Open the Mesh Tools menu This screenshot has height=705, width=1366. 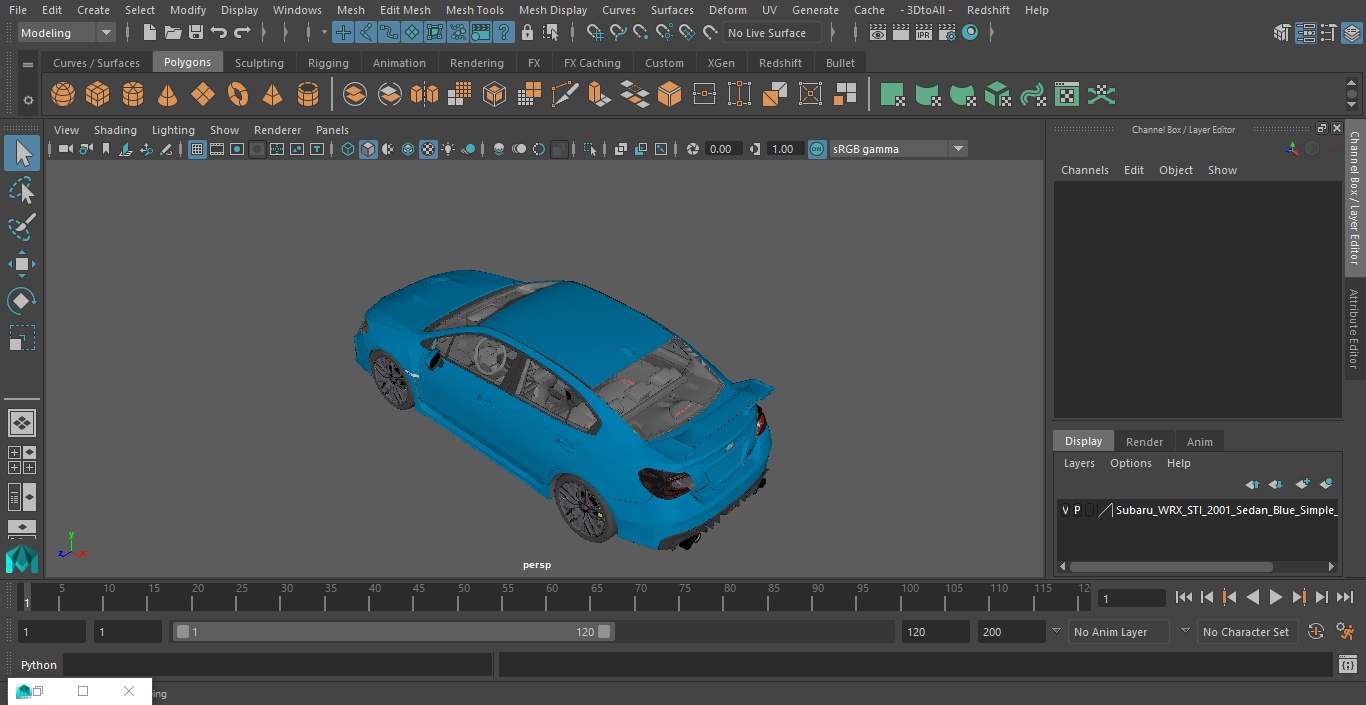click(474, 10)
